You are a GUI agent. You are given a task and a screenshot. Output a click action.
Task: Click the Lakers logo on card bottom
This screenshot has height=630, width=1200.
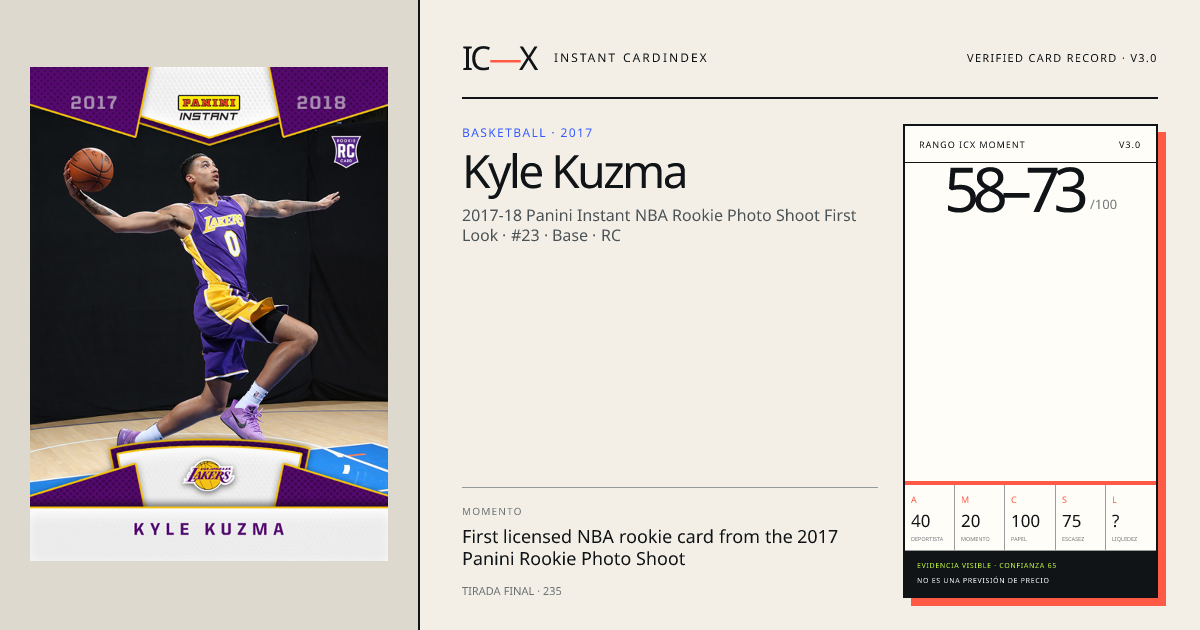(x=209, y=475)
